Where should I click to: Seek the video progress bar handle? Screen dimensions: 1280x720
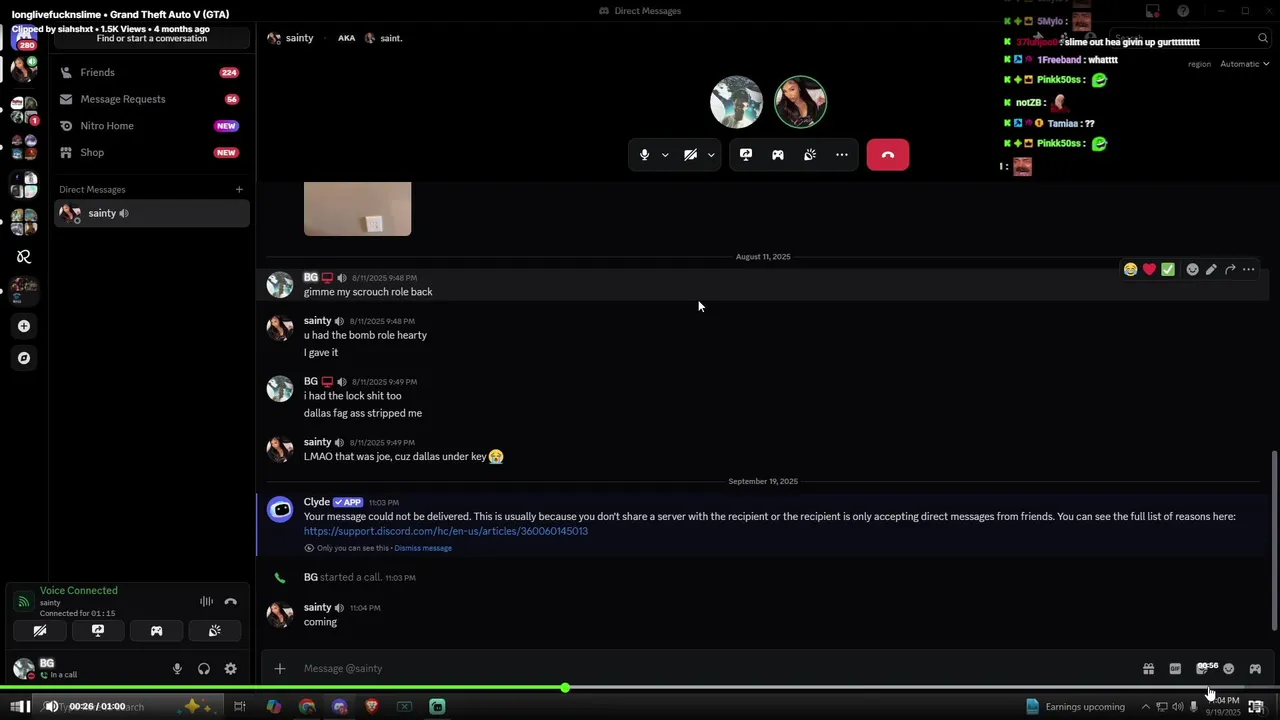[x=565, y=688]
